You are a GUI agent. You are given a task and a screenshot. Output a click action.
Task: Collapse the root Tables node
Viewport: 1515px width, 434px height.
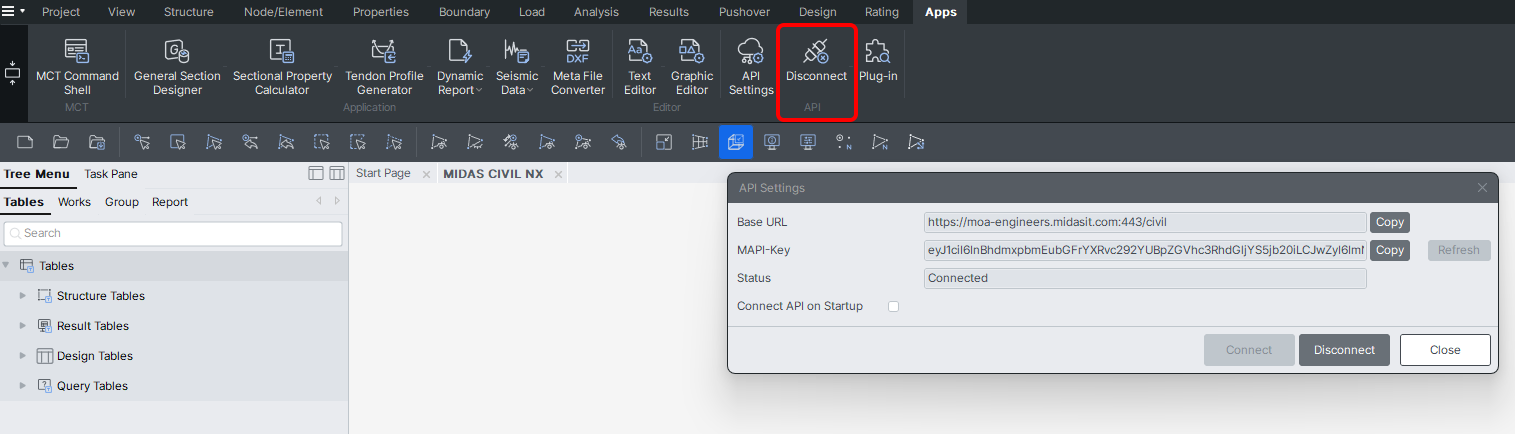(x=7, y=265)
